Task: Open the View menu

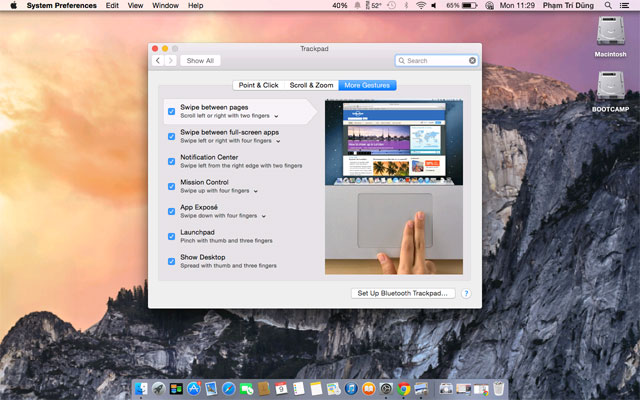Action: pyautogui.click(x=135, y=5)
